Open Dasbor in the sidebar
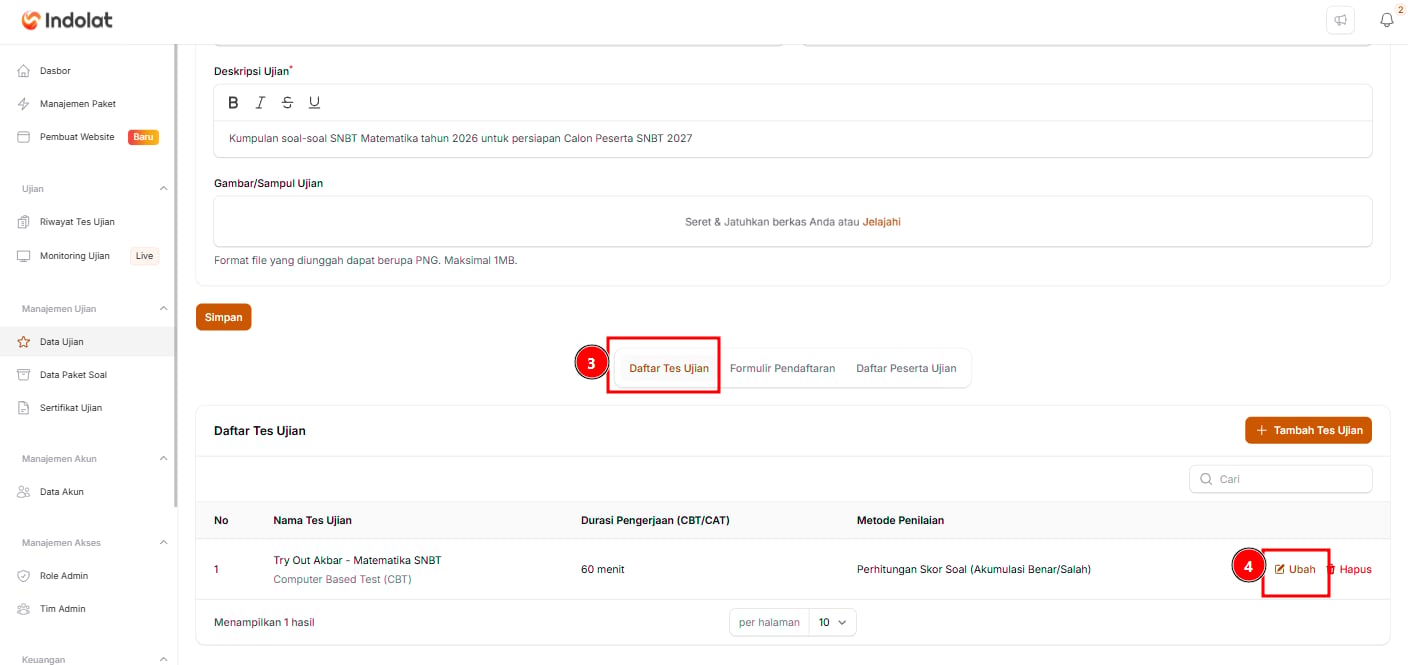1408x665 pixels. point(88,71)
